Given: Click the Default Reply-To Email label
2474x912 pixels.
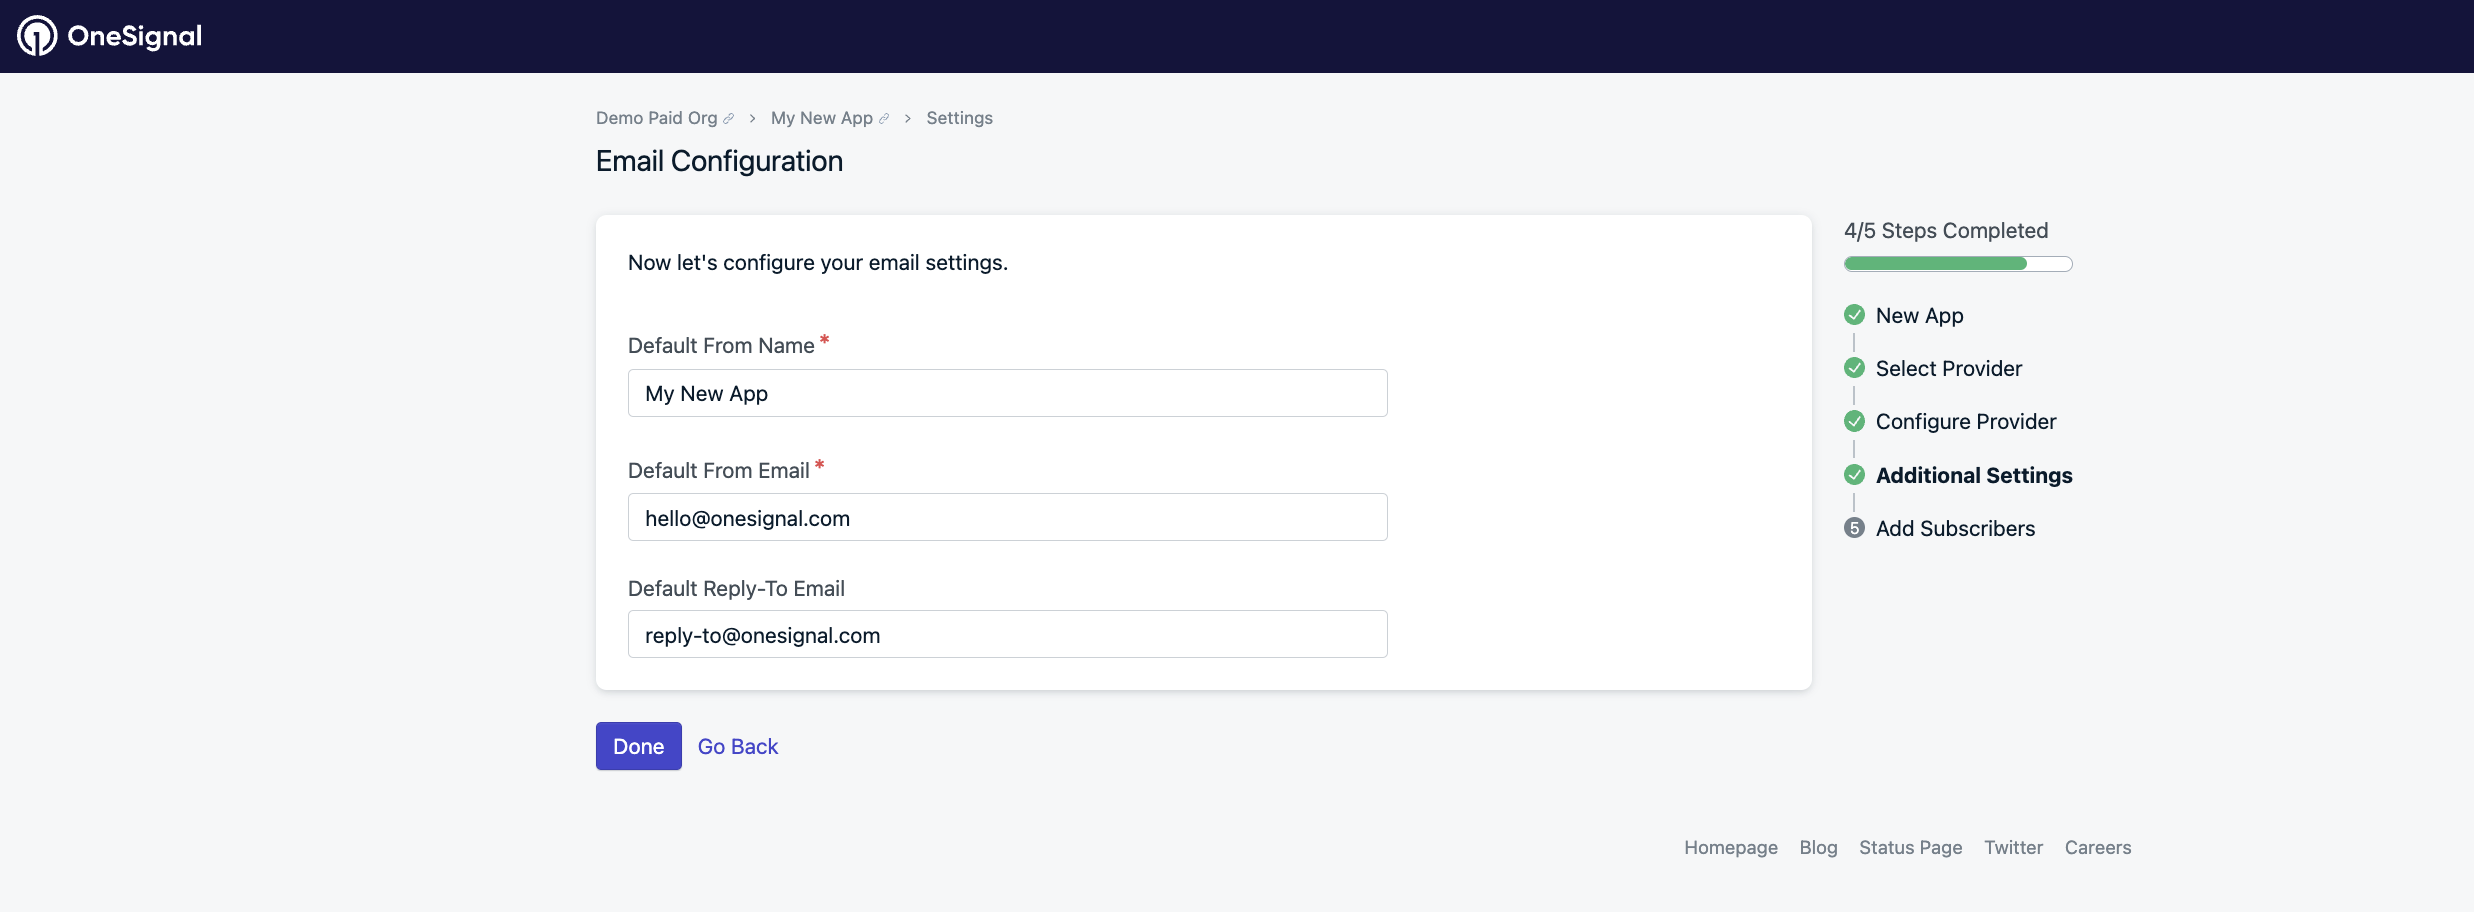Looking at the screenshot, I should pos(736,588).
